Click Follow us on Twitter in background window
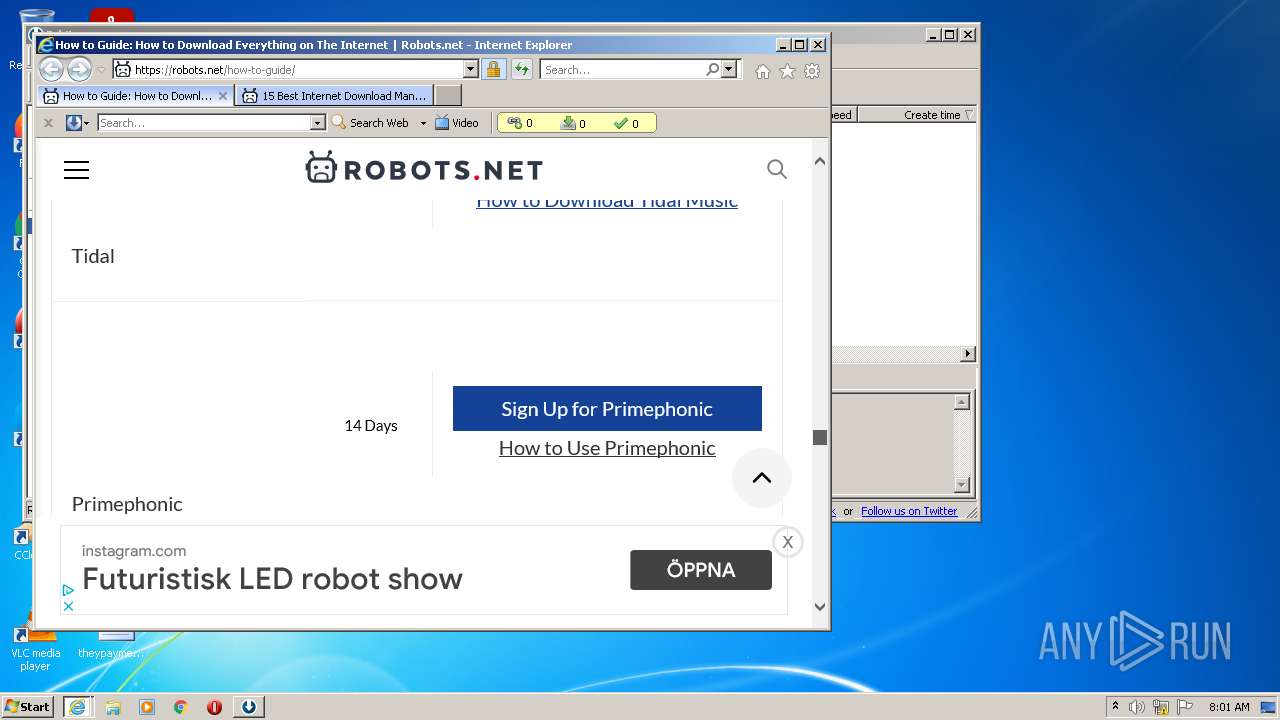Image resolution: width=1280 pixels, height=720 pixels. pyautogui.click(x=909, y=511)
